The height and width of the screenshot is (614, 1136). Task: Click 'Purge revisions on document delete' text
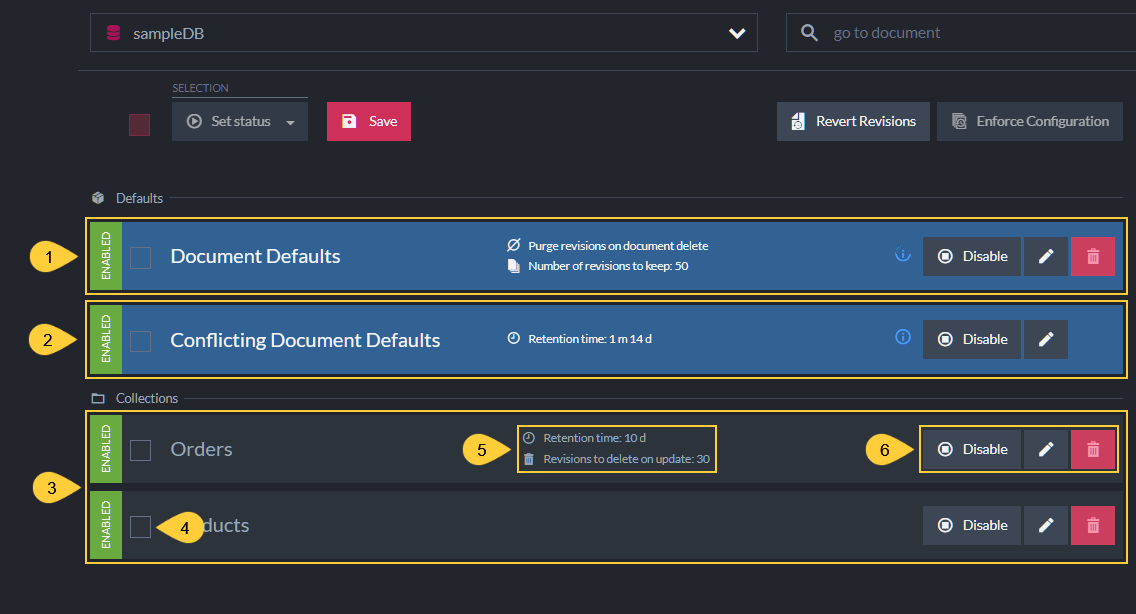618,246
